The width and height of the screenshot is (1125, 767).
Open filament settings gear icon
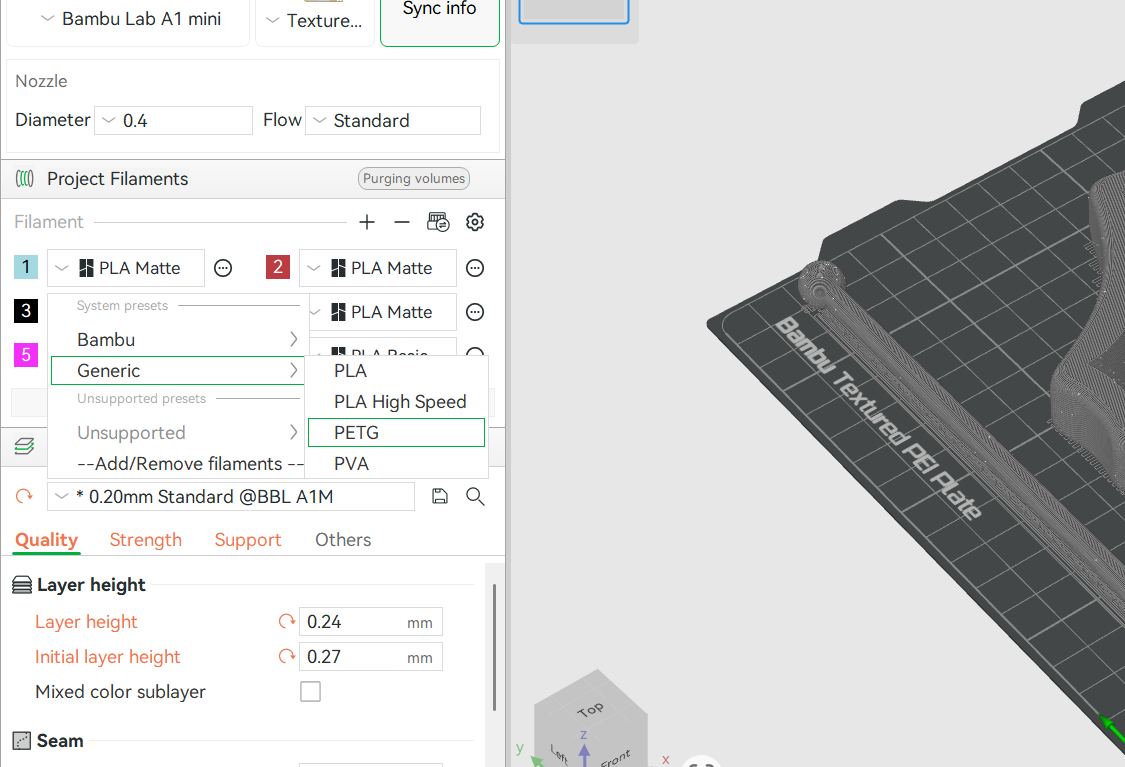point(475,222)
